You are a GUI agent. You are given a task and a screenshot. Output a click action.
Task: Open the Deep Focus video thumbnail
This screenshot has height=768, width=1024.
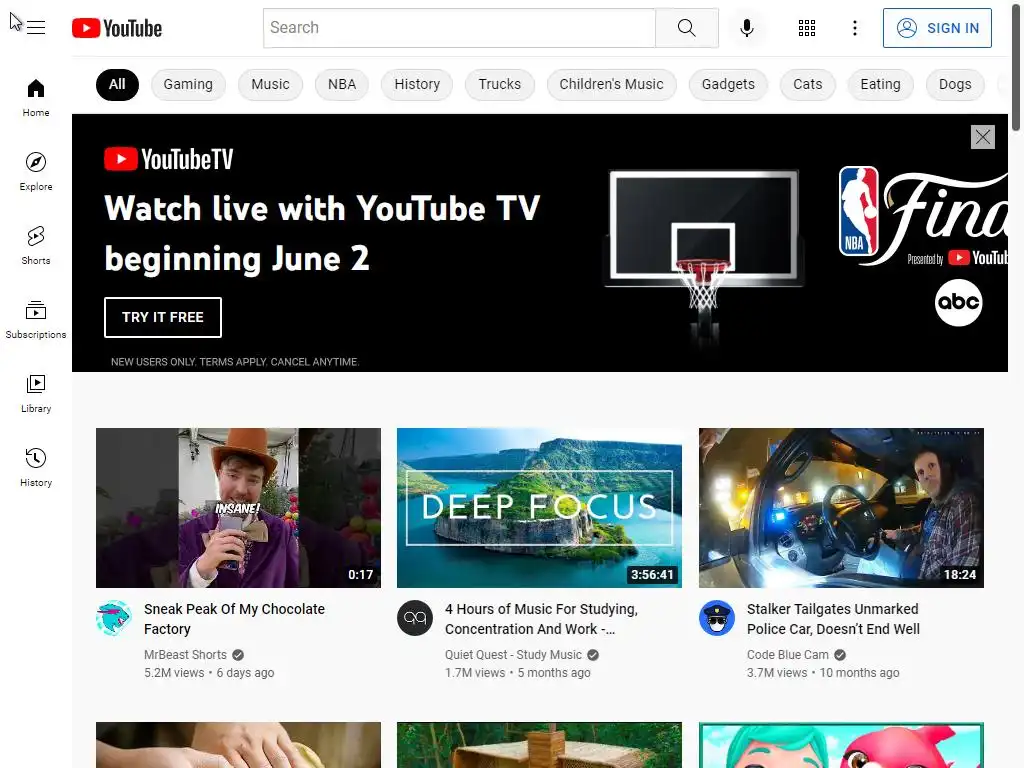point(539,508)
